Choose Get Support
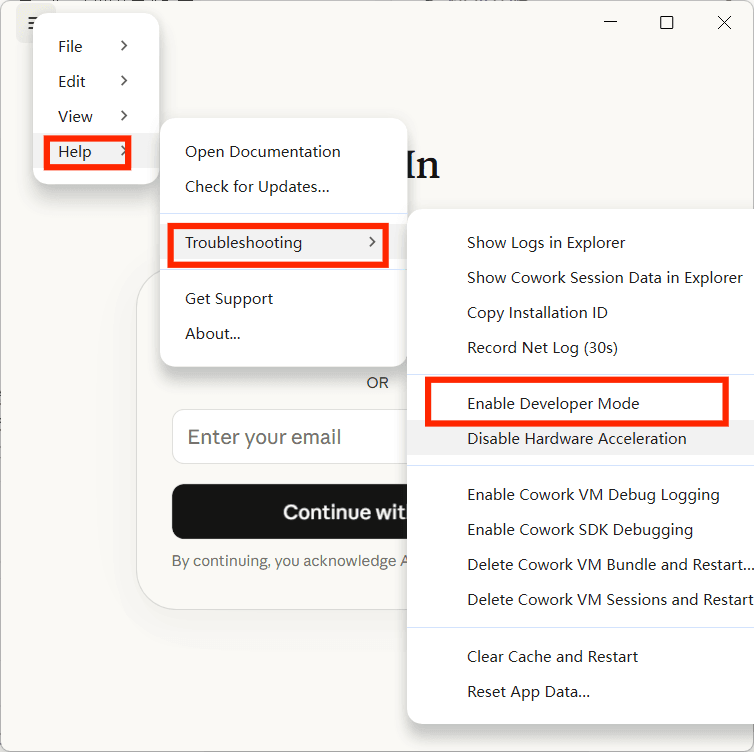The image size is (754, 752). coord(283,299)
